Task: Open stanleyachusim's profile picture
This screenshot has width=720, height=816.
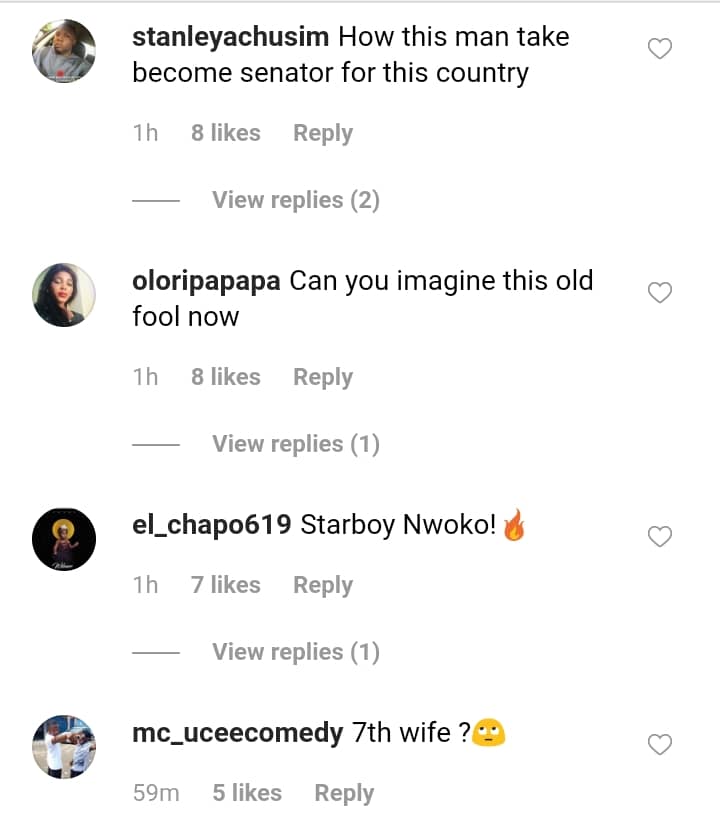Action: tap(64, 51)
